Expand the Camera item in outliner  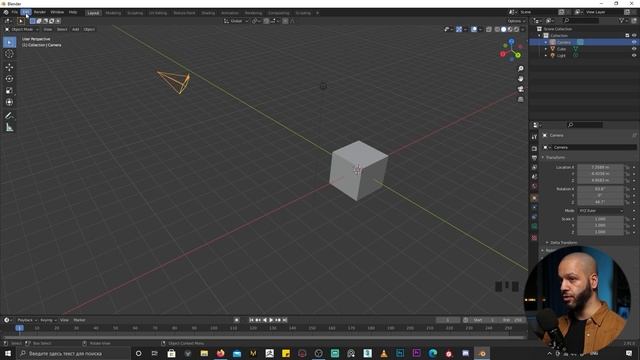coord(546,42)
